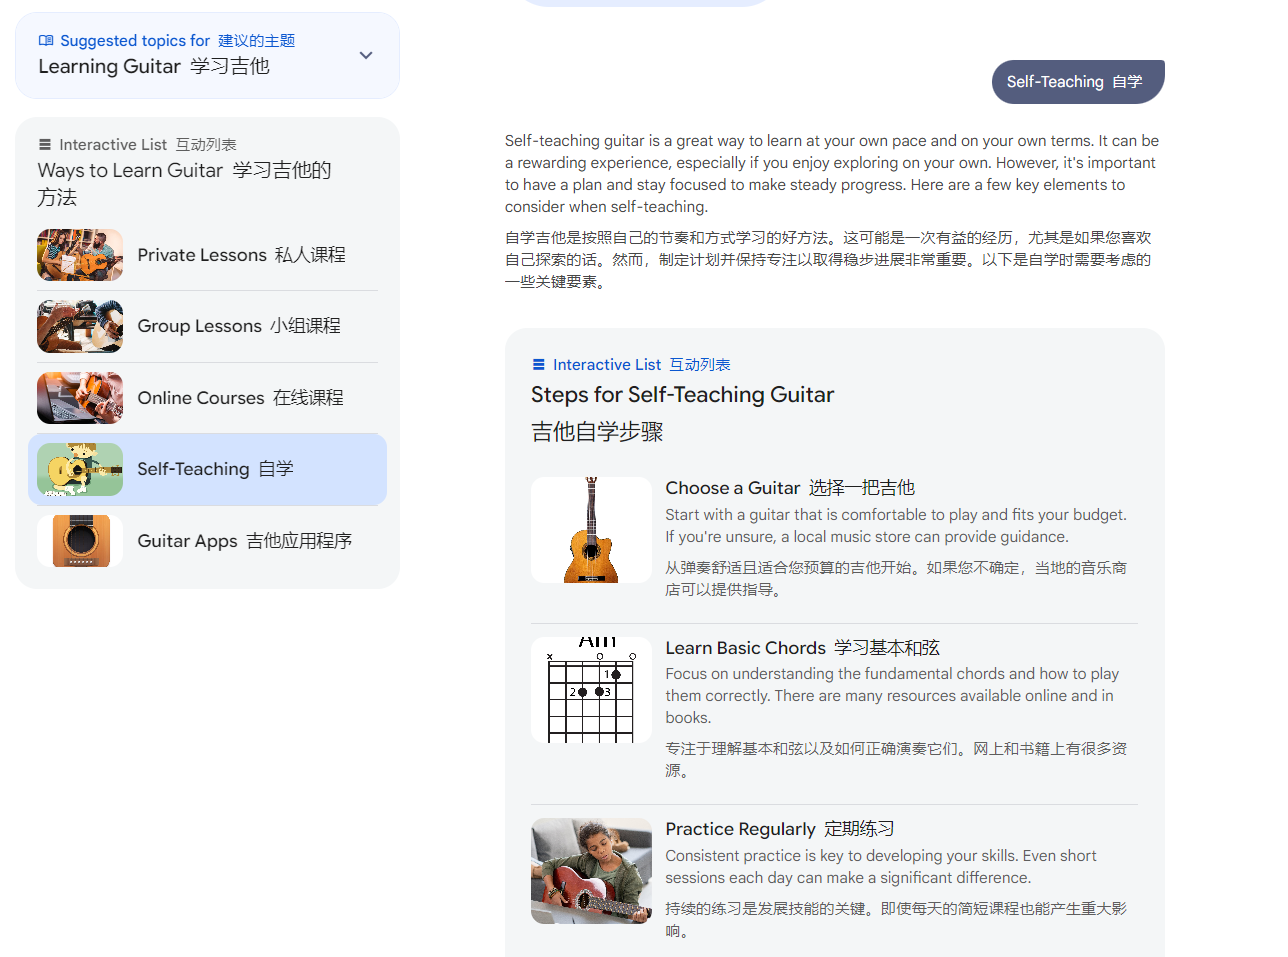Image resolution: width=1288 pixels, height=957 pixels.
Task: Click the book icon beside Suggested topics
Action: [x=46, y=41]
